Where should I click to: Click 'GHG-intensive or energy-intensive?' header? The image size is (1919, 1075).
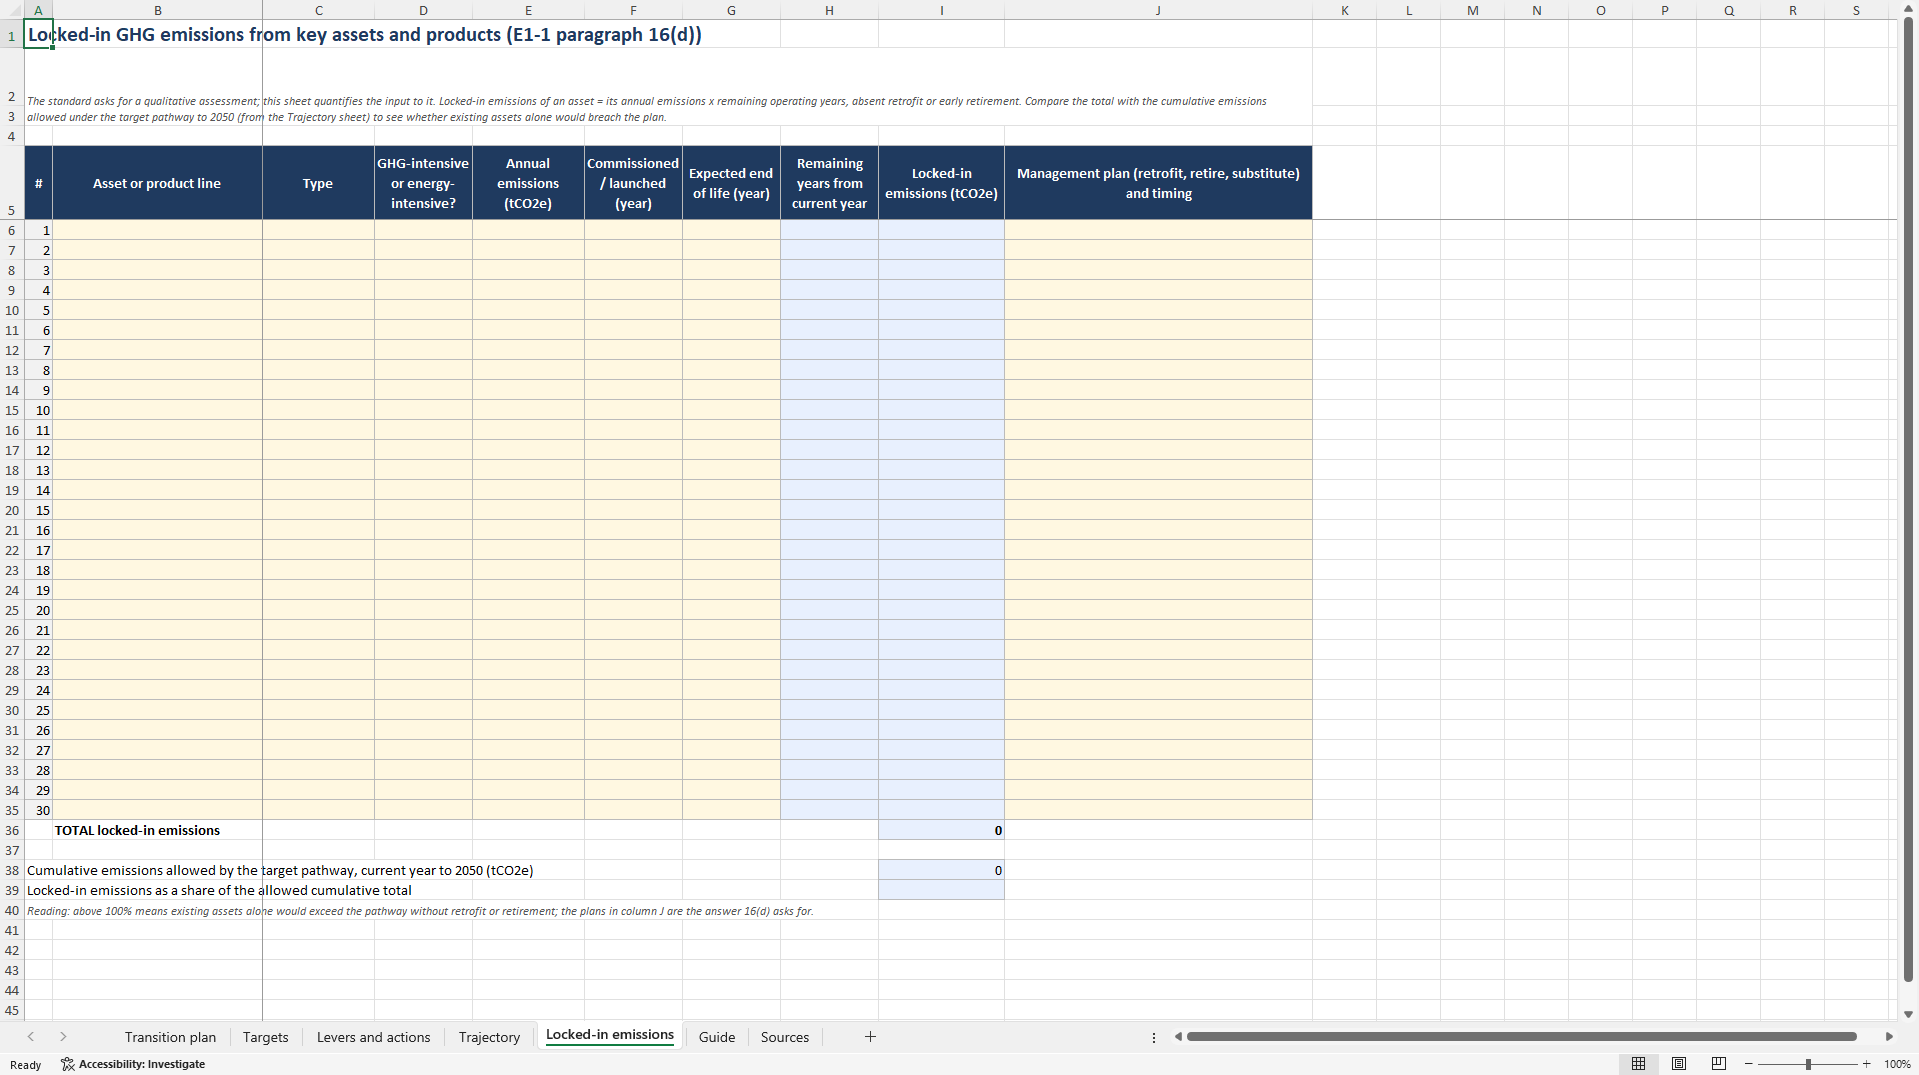[x=423, y=183]
